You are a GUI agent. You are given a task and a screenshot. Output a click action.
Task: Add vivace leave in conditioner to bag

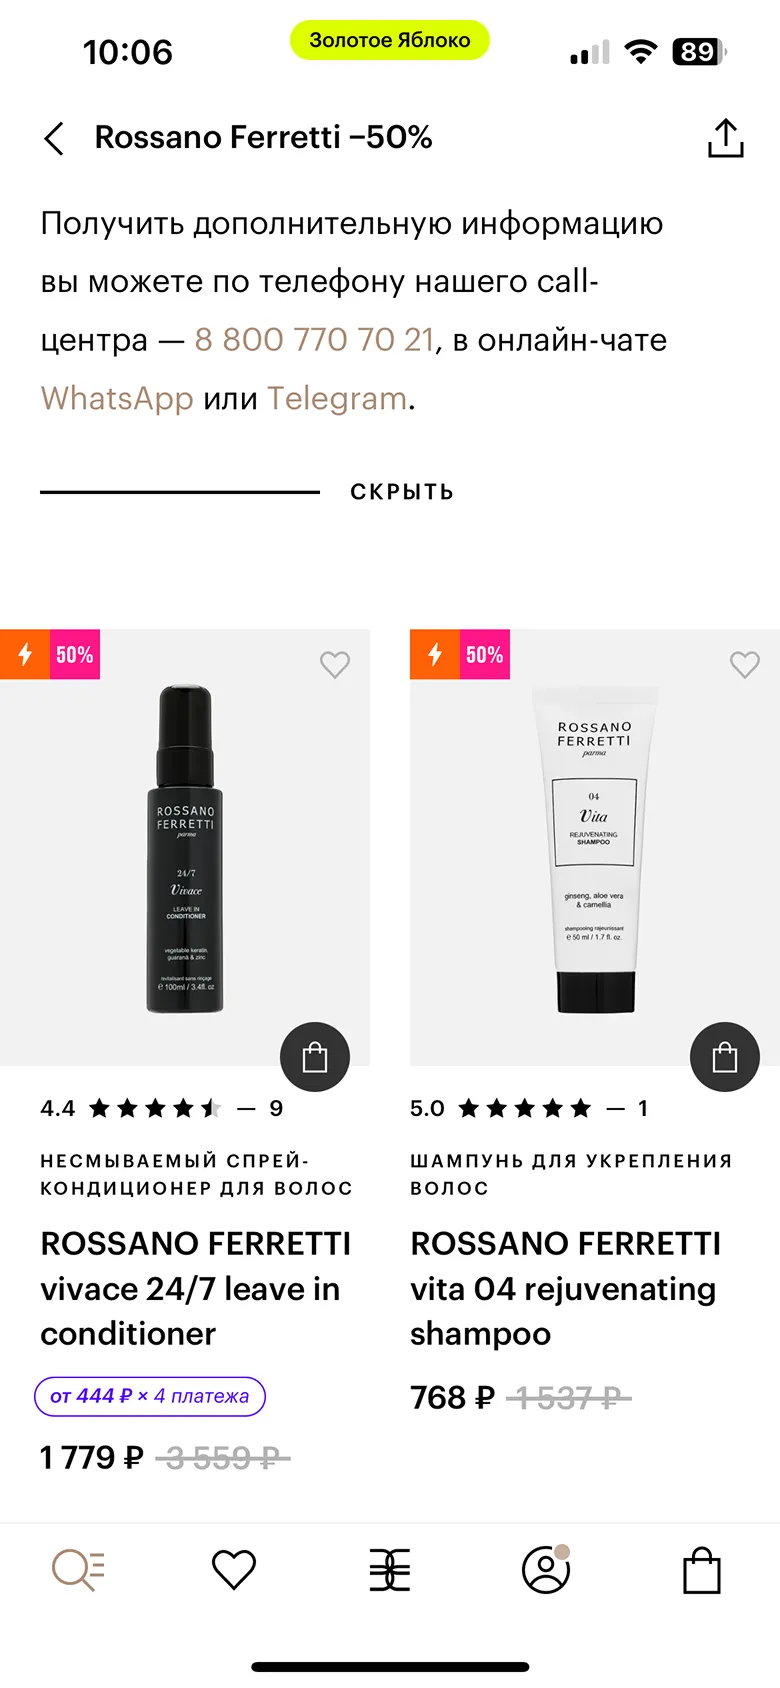click(315, 1057)
